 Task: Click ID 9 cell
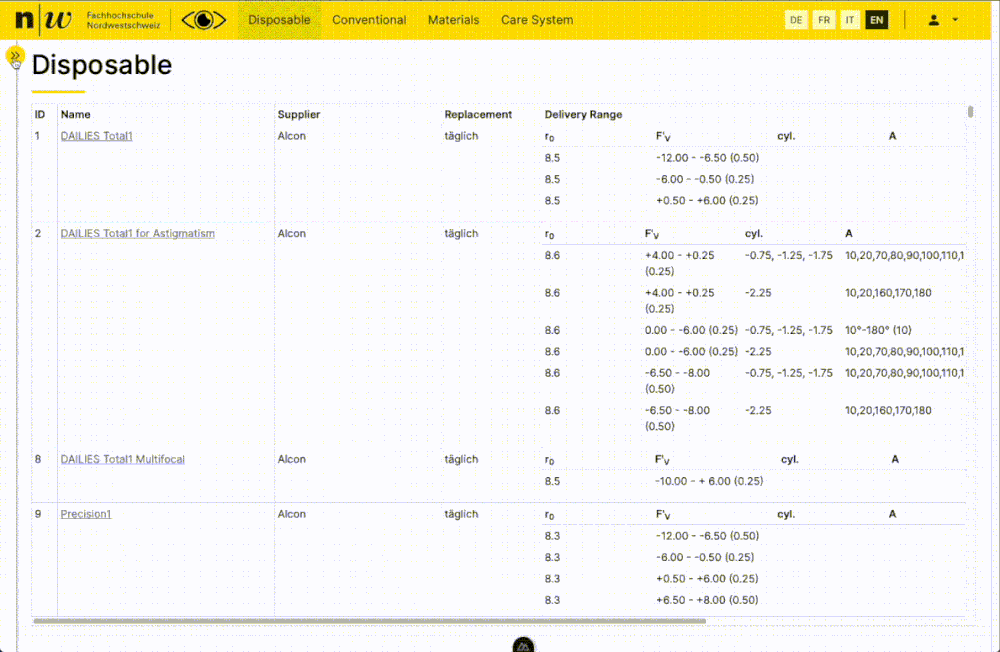pos(38,514)
